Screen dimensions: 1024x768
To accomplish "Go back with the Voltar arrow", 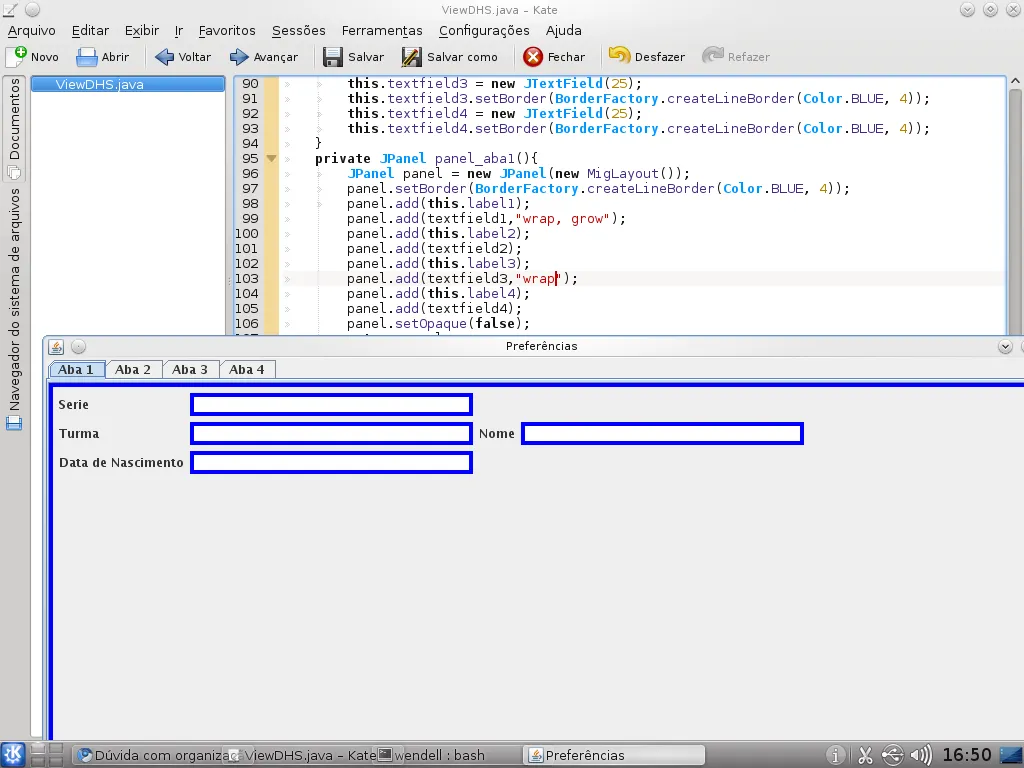I will (x=165, y=57).
